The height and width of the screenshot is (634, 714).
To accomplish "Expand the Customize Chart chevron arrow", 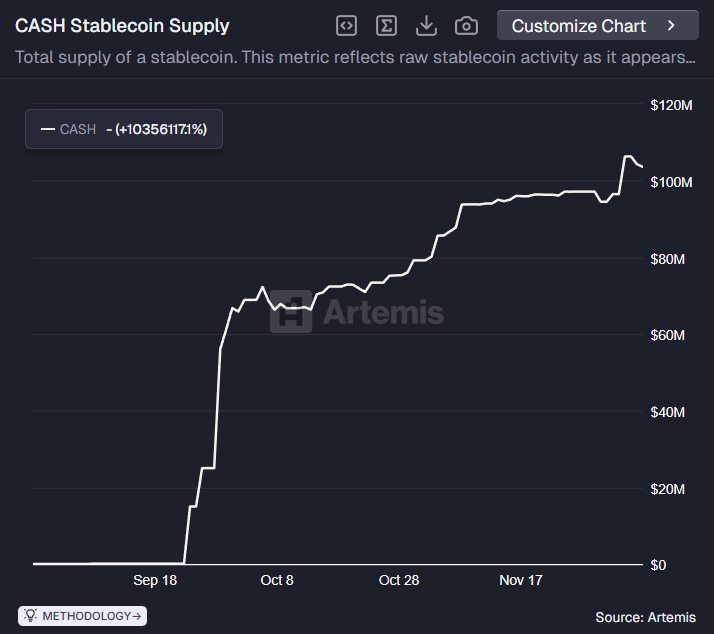I will pyautogui.click(x=670, y=26).
